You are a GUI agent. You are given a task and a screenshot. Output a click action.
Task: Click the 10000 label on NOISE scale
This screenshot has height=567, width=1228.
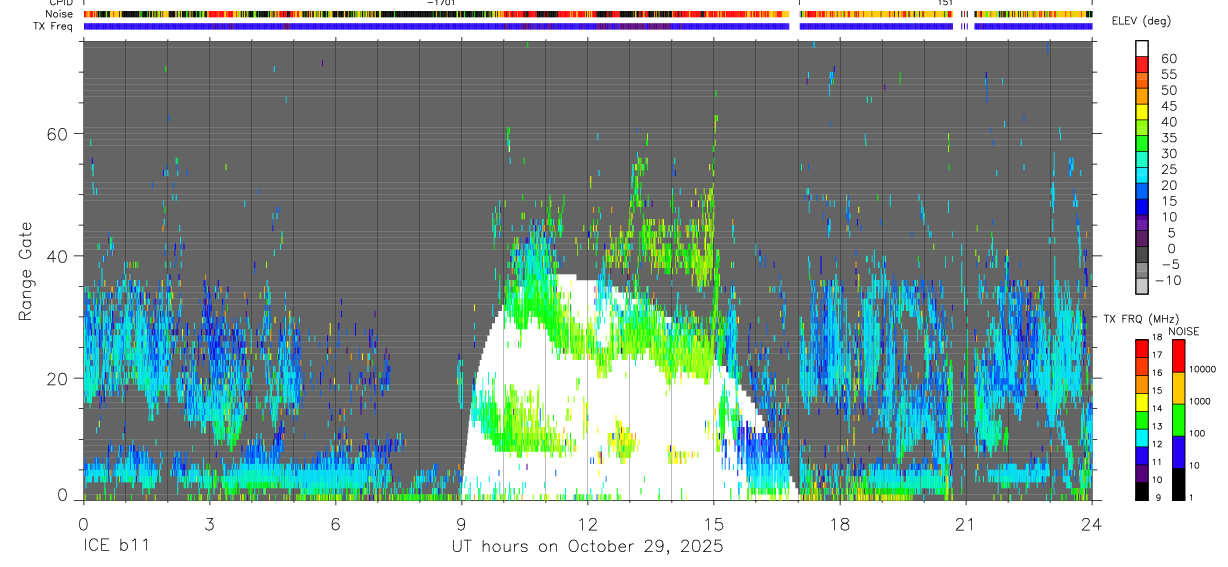[x=1201, y=369]
